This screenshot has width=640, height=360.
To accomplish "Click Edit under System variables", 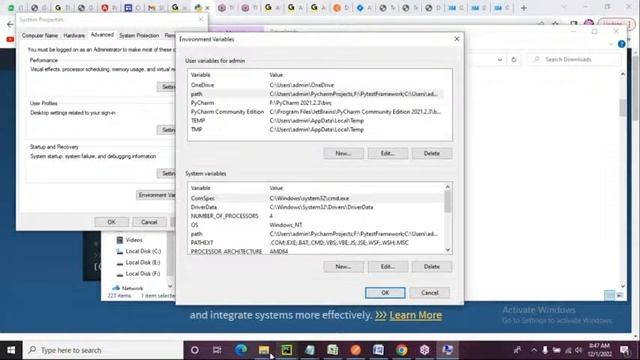I will pyautogui.click(x=387, y=267).
